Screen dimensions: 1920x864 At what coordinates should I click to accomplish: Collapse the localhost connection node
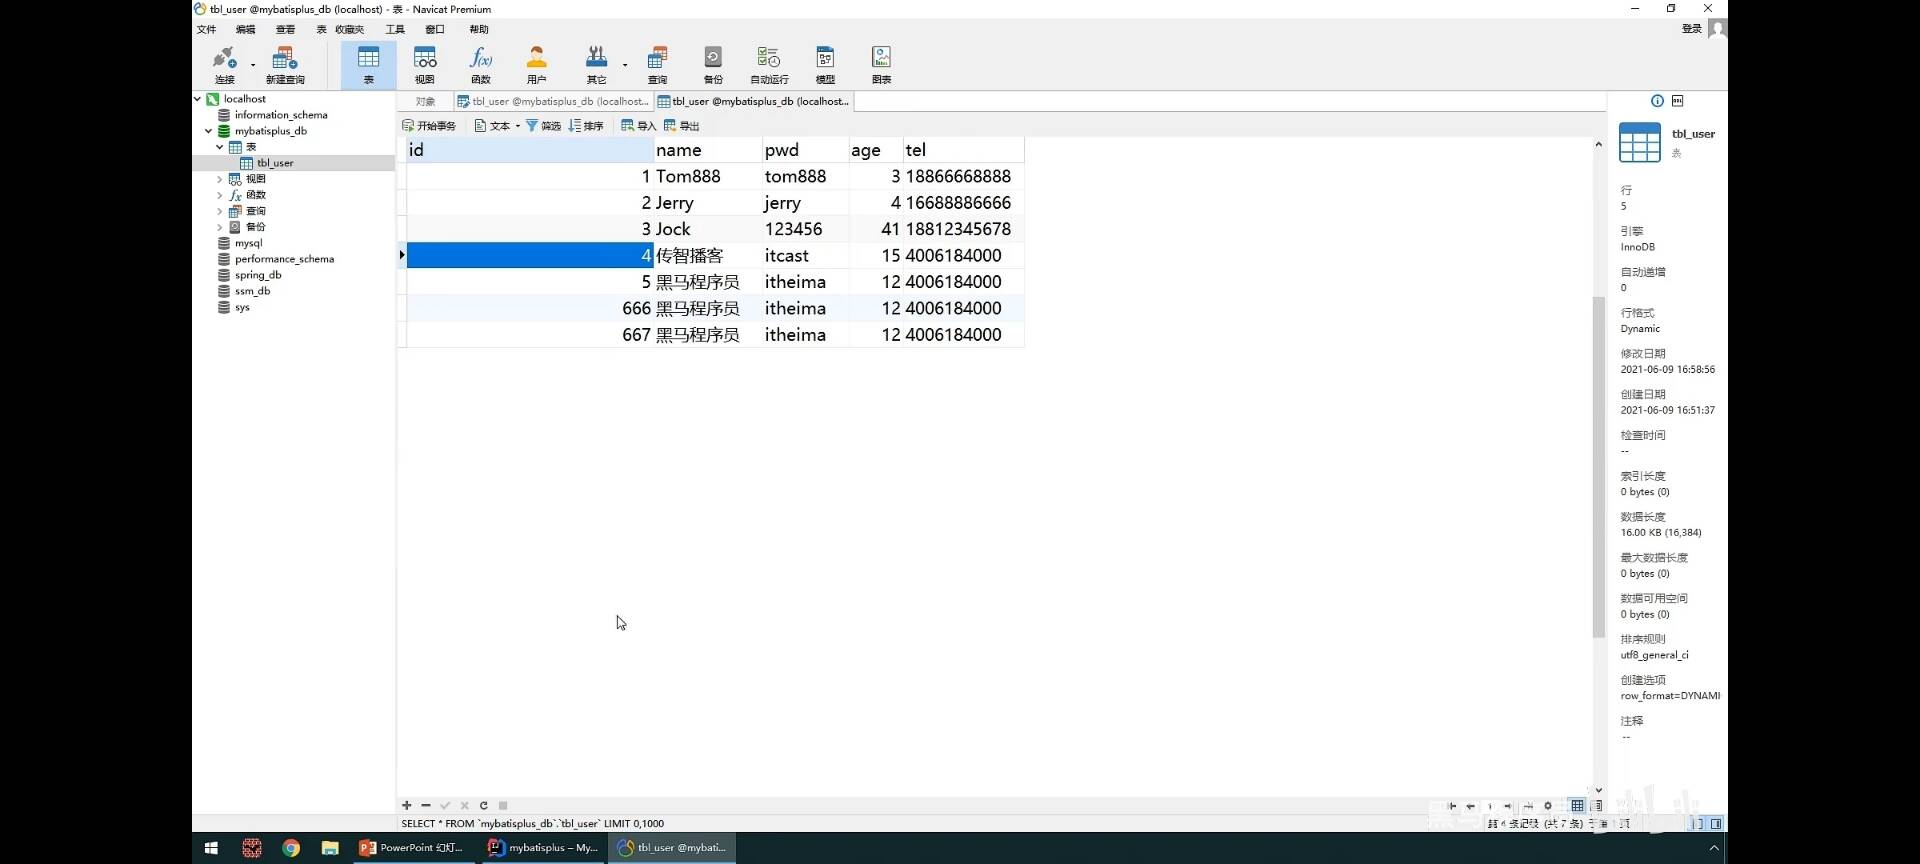point(198,99)
